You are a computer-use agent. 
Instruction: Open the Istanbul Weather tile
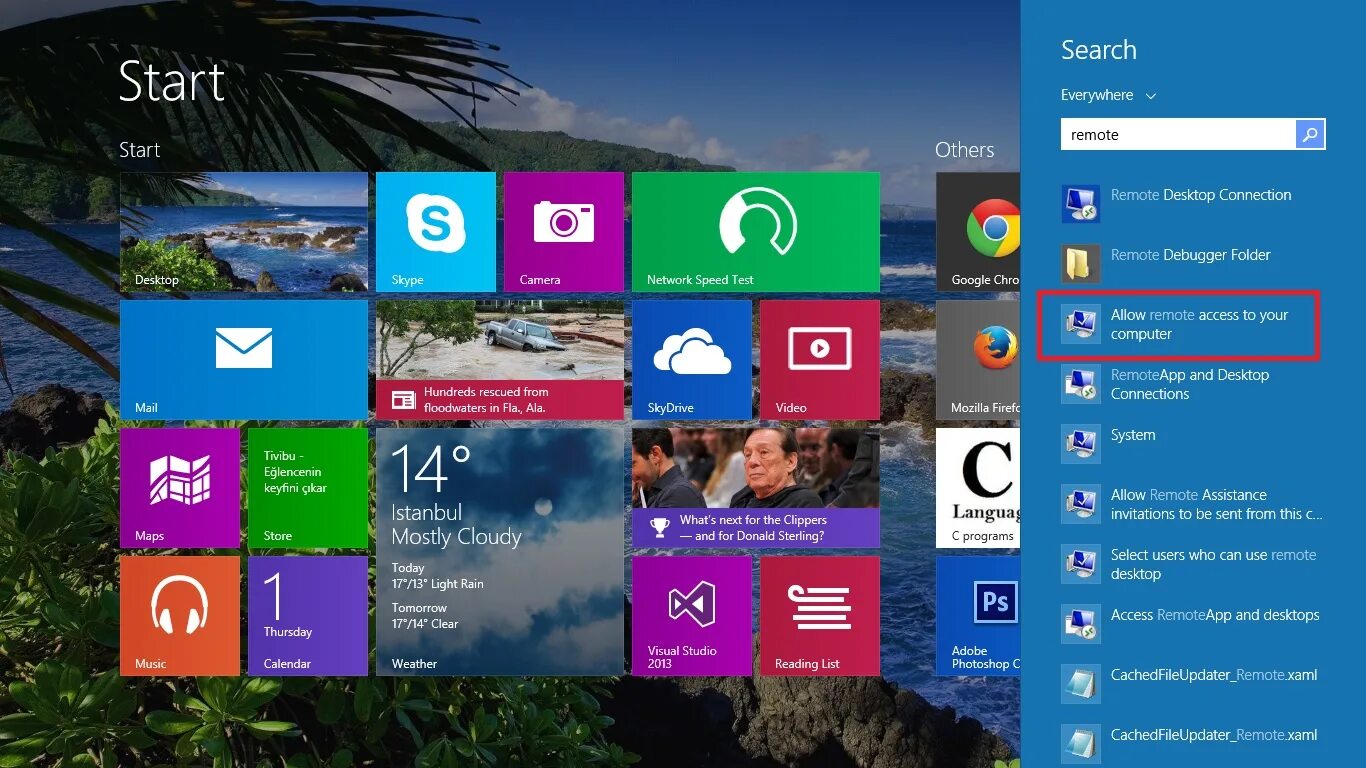click(x=500, y=552)
